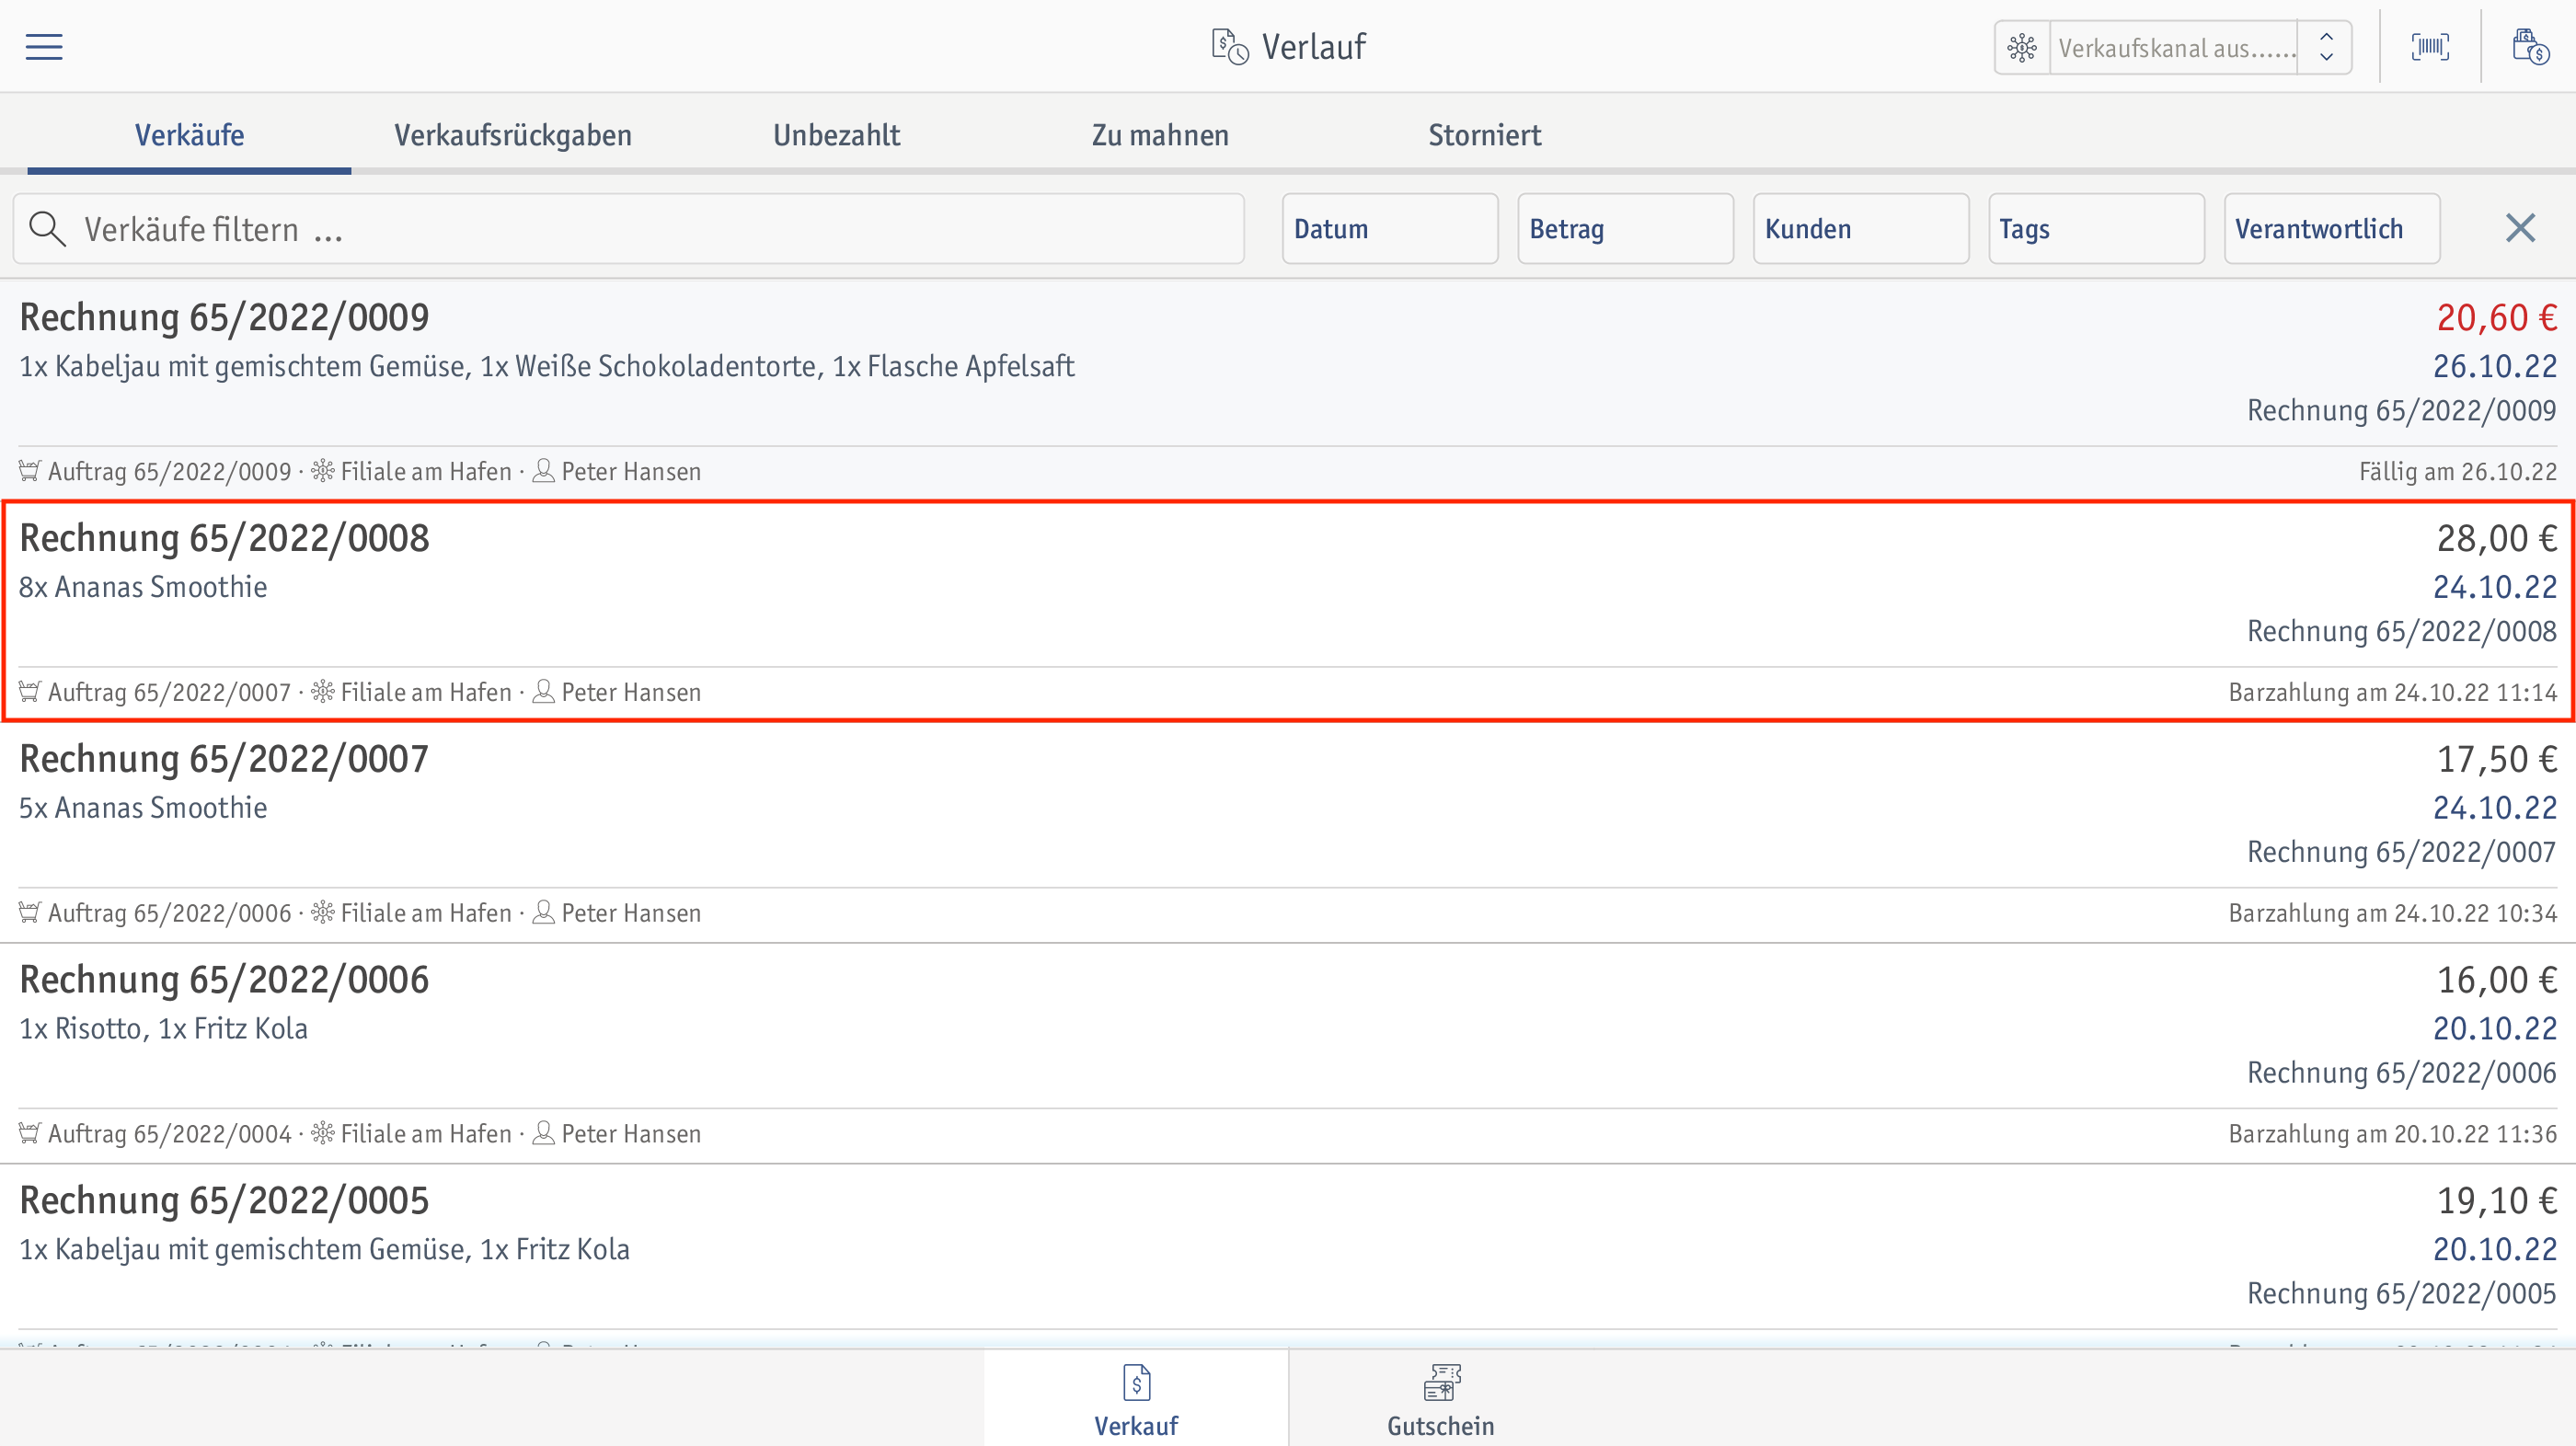Click the Verlauf history icon in title
This screenshot has width=2576, height=1446.
click(x=1230, y=47)
